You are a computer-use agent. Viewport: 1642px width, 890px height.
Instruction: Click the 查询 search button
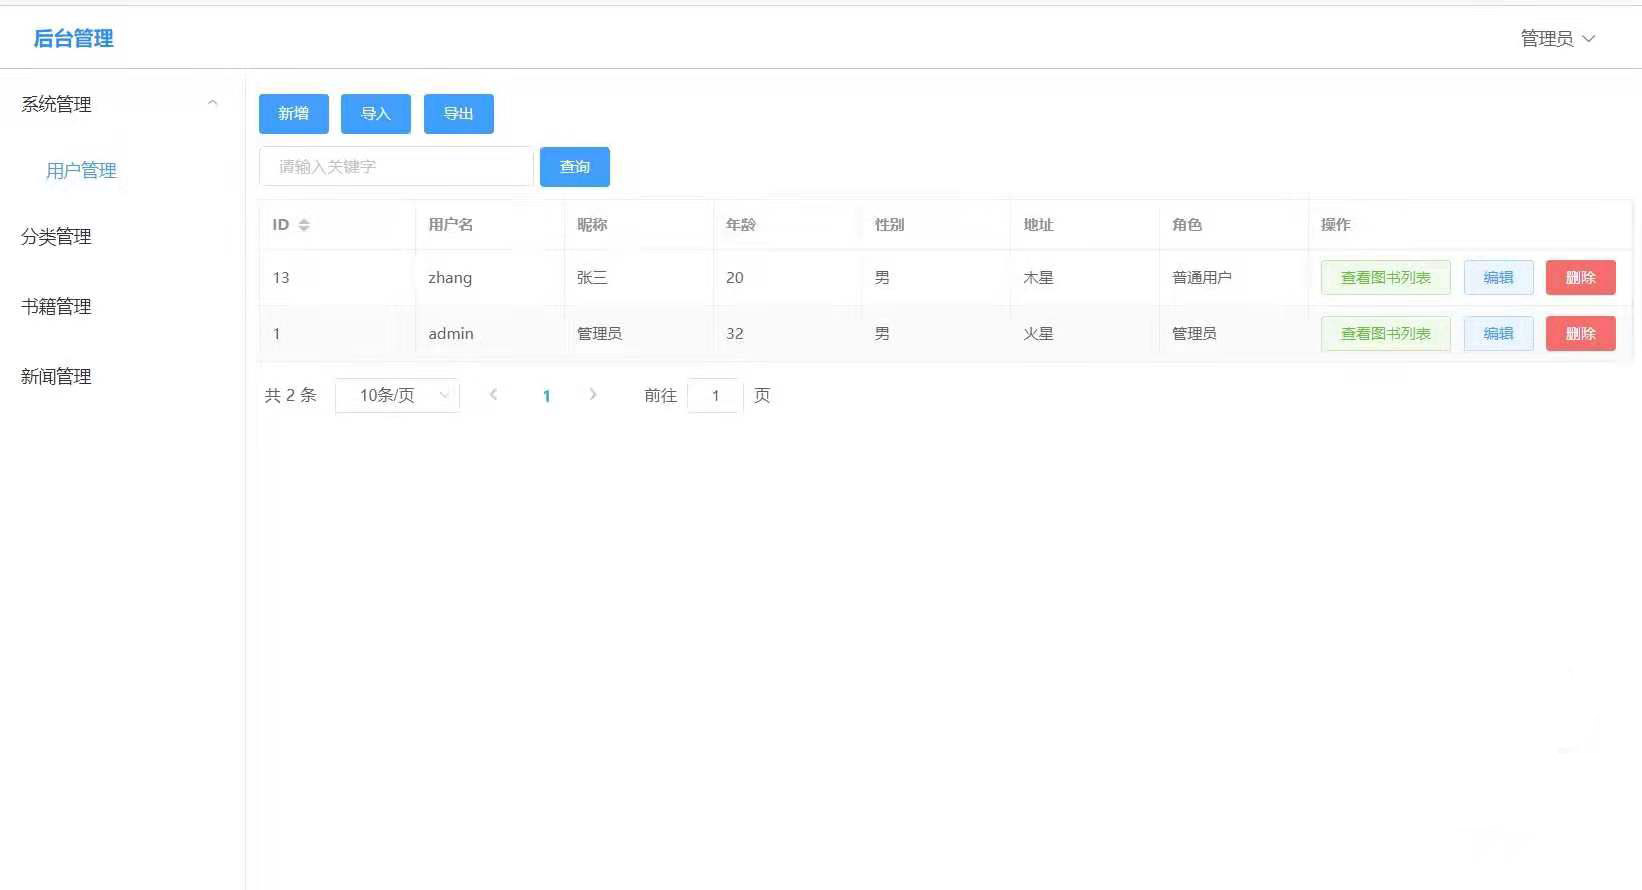[574, 167]
